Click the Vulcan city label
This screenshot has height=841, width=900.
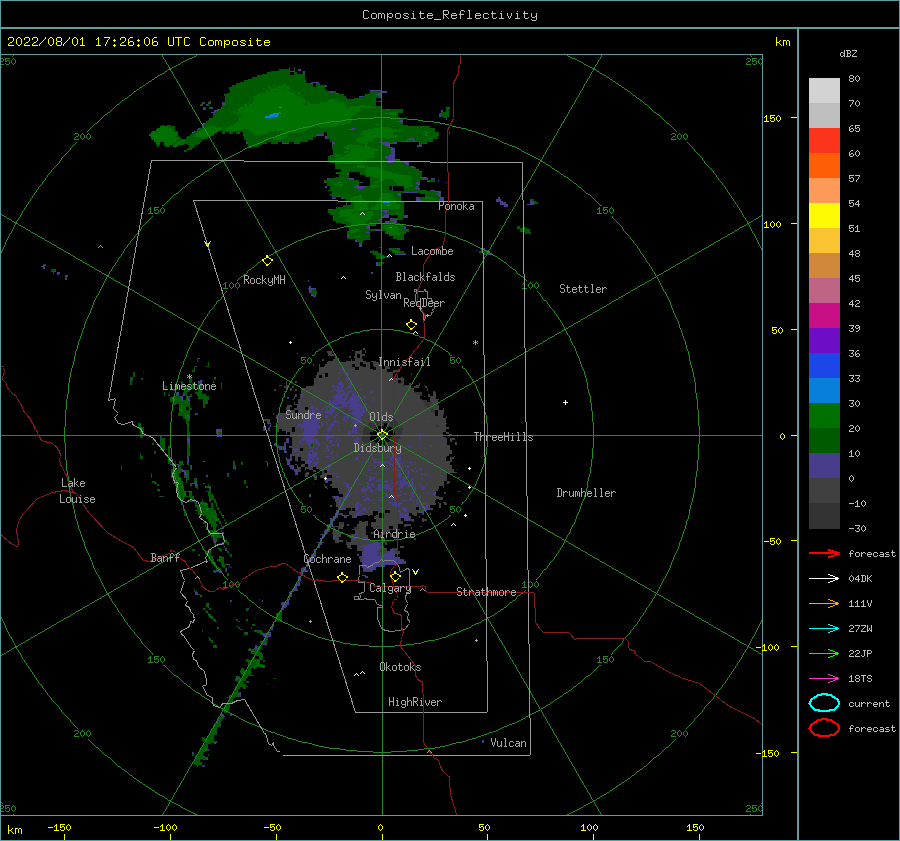tap(509, 743)
